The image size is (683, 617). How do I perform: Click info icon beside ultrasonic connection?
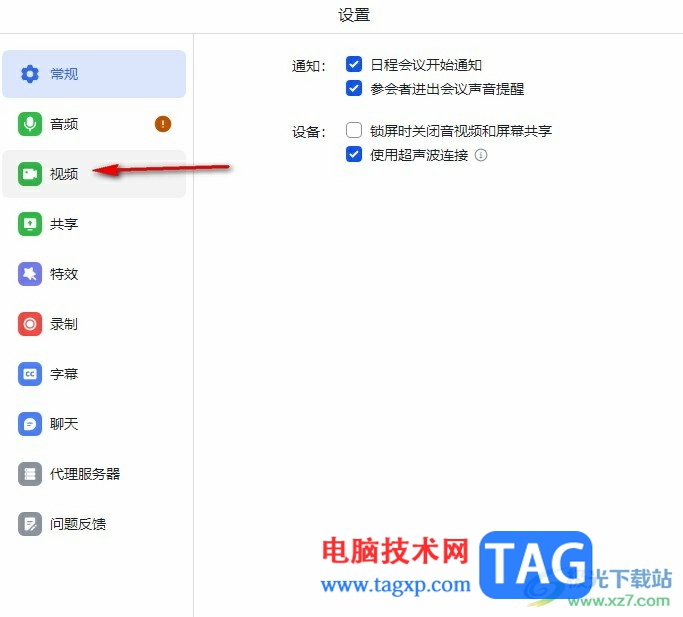click(x=481, y=155)
